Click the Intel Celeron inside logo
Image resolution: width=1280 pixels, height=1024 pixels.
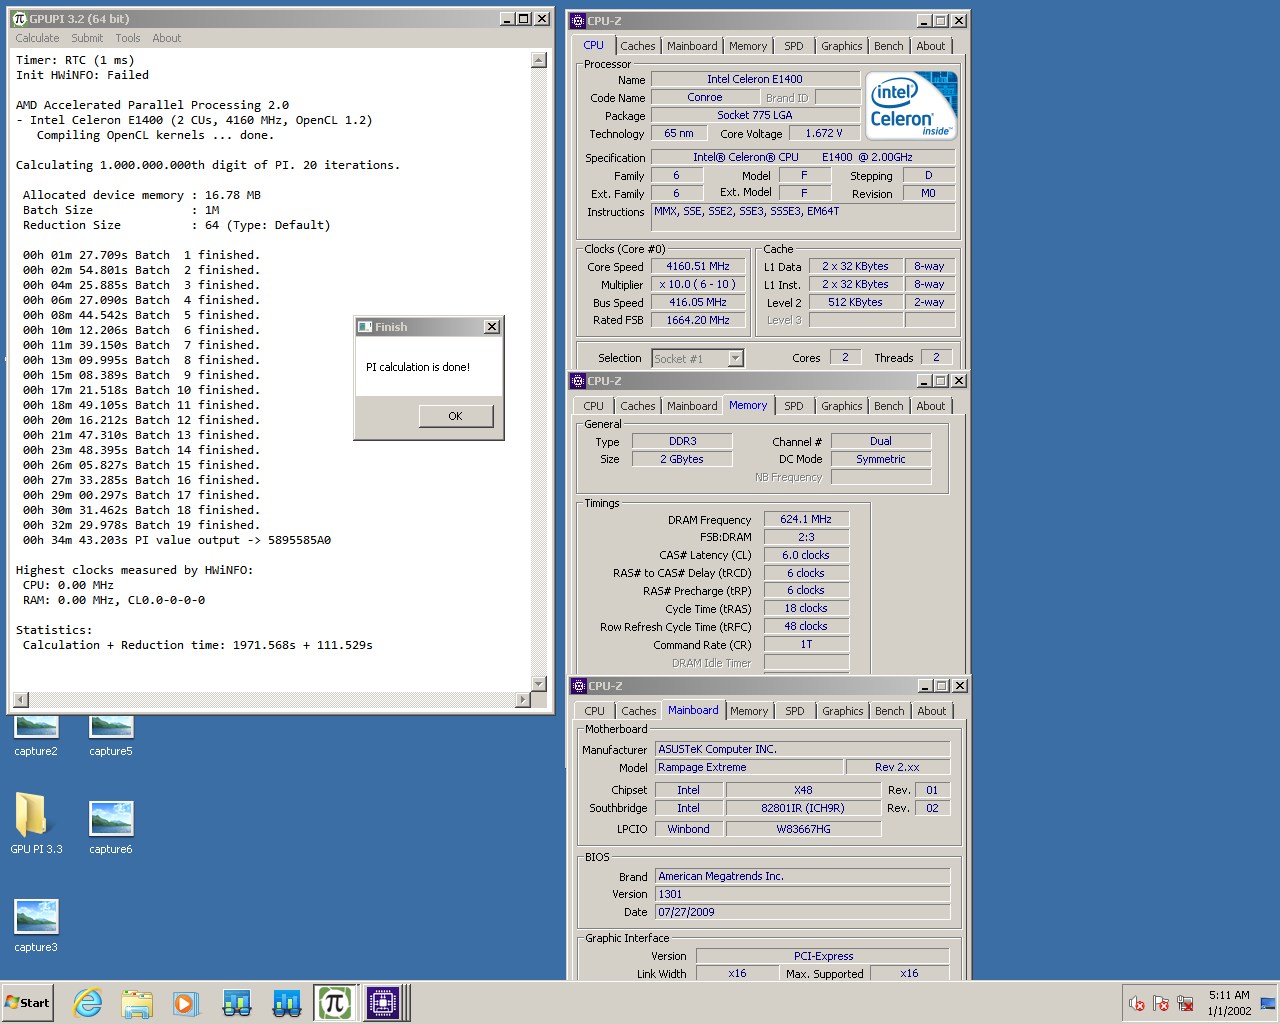[x=911, y=105]
